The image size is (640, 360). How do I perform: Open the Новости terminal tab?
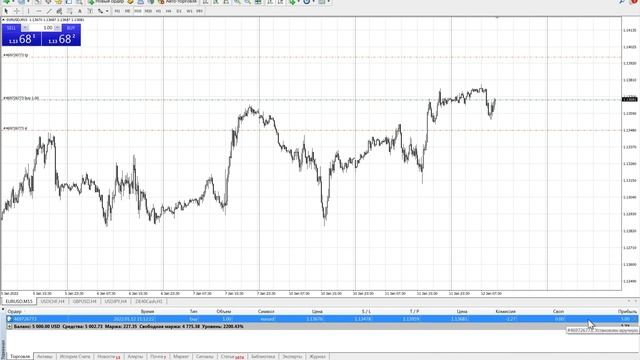(x=108, y=356)
